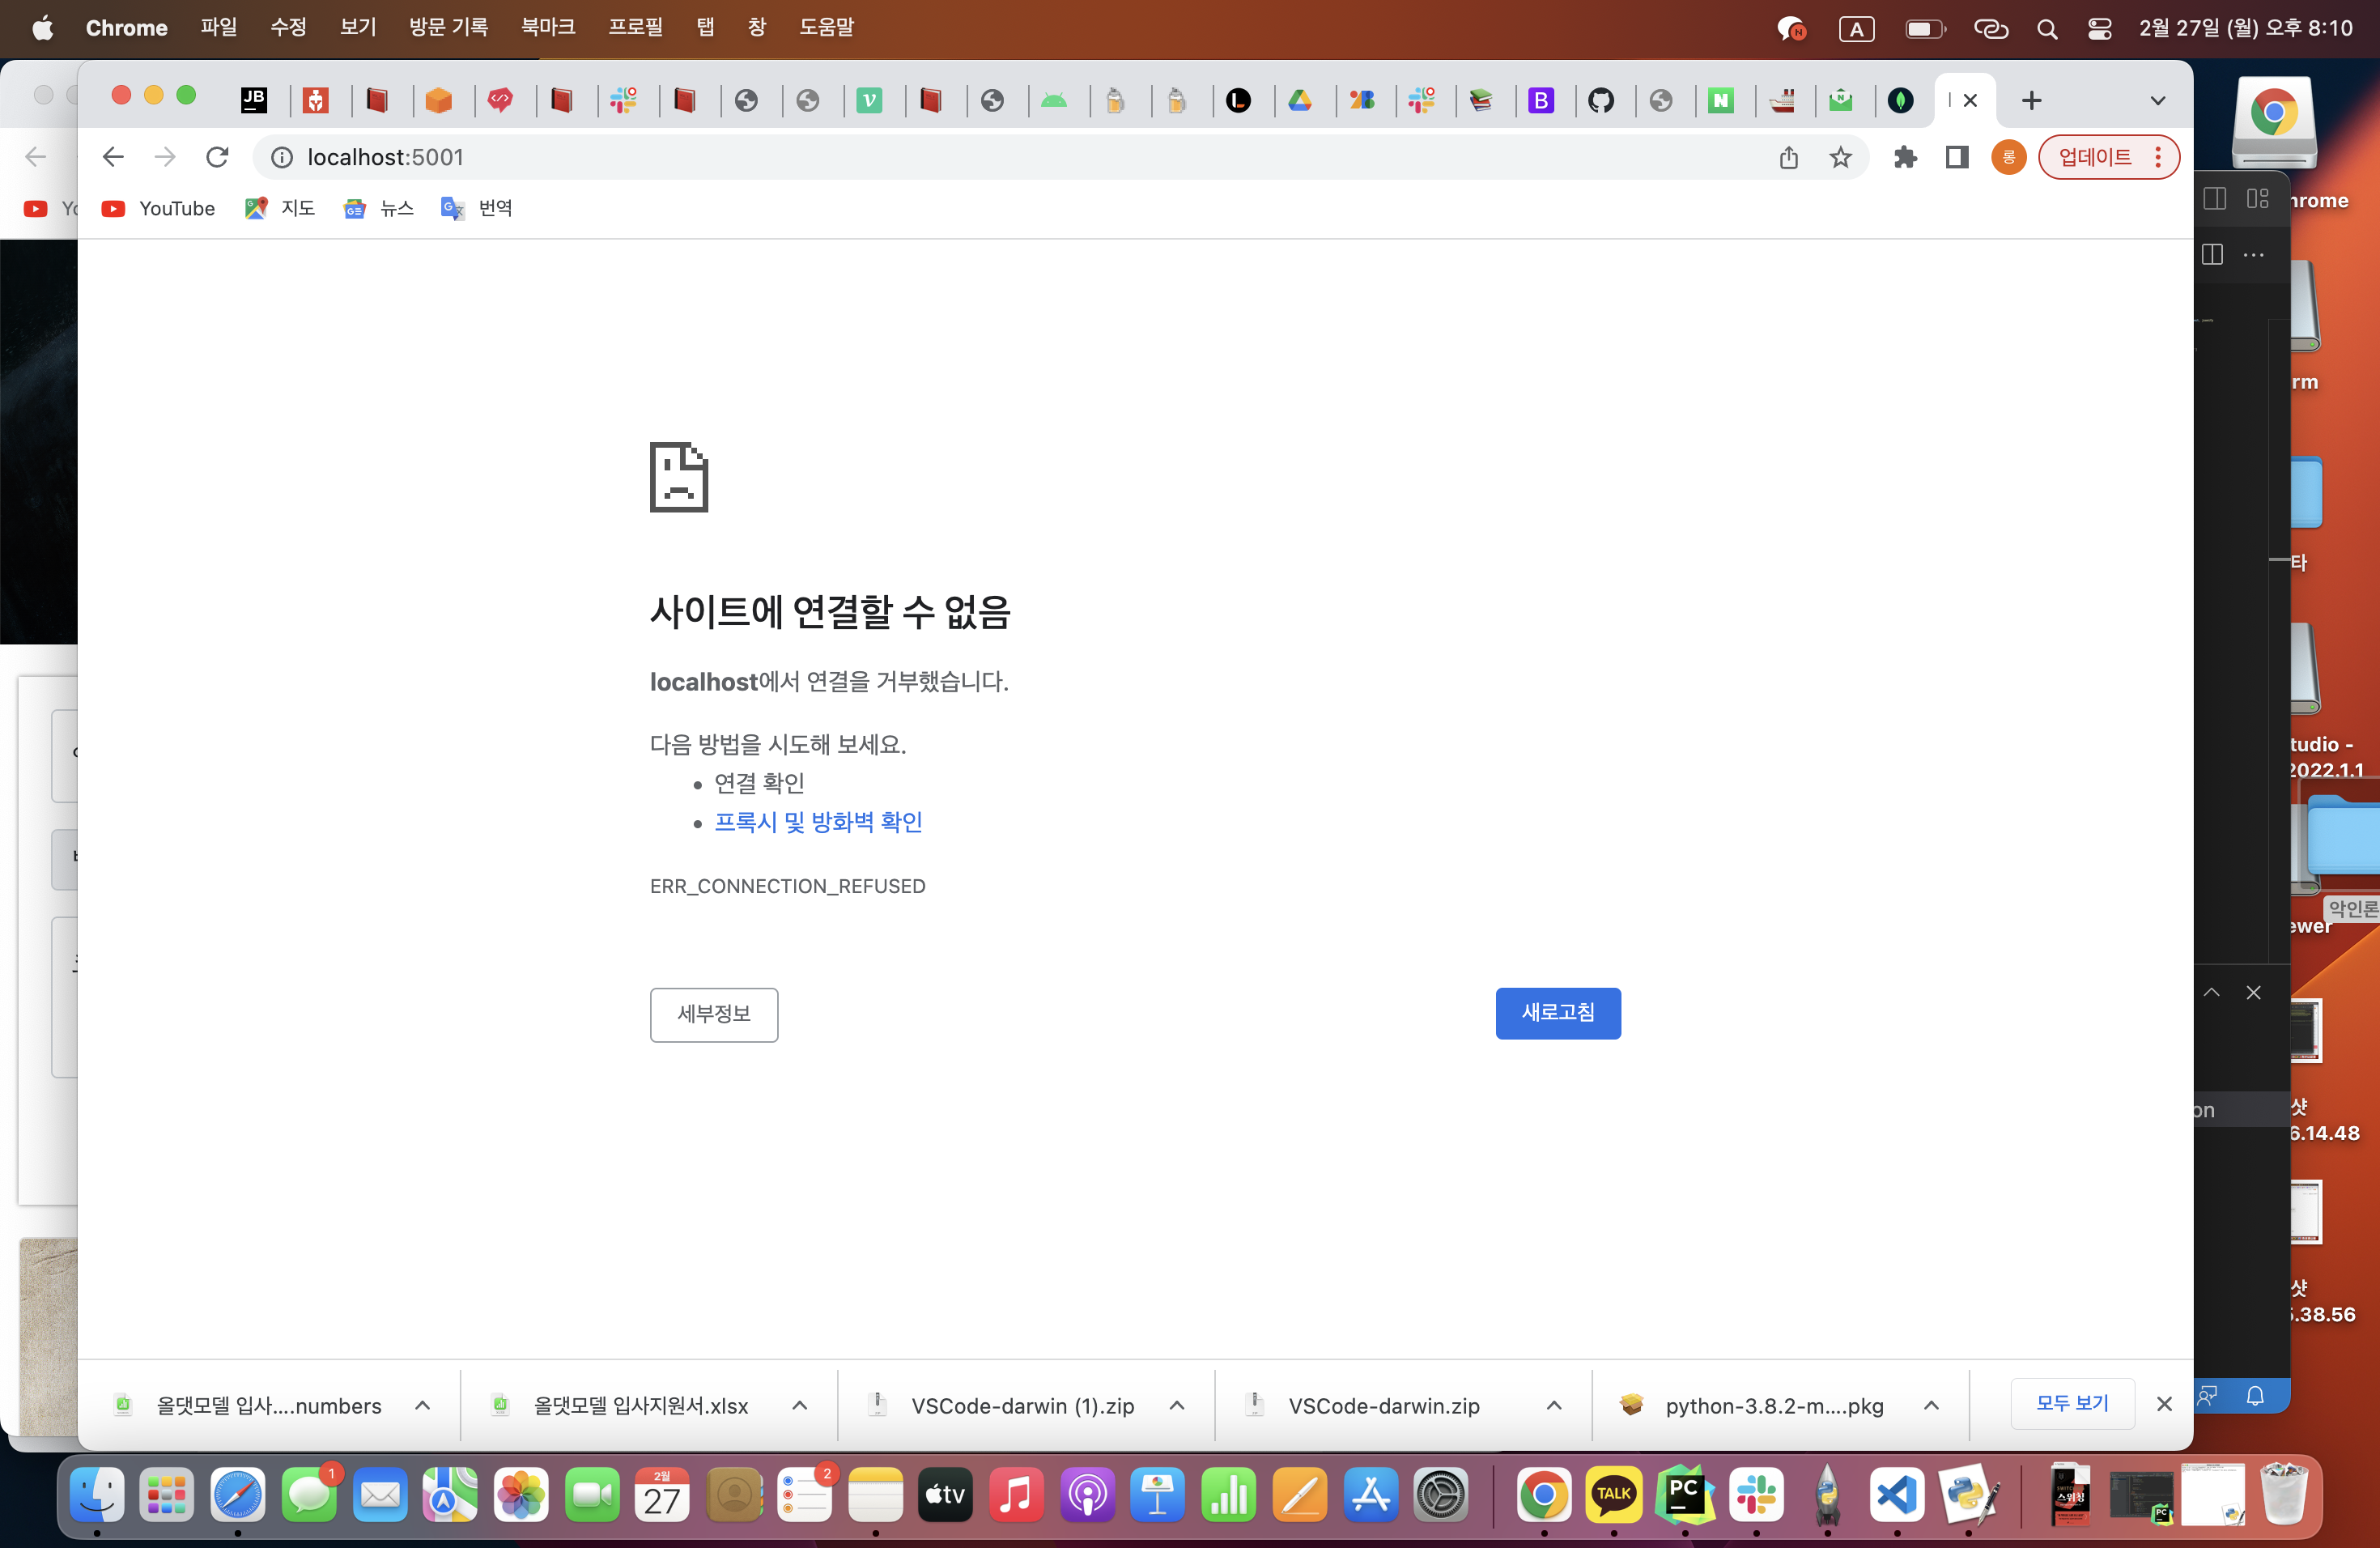View site information icon next to localhost
Viewport: 2380px width, 1548px height.
click(282, 157)
